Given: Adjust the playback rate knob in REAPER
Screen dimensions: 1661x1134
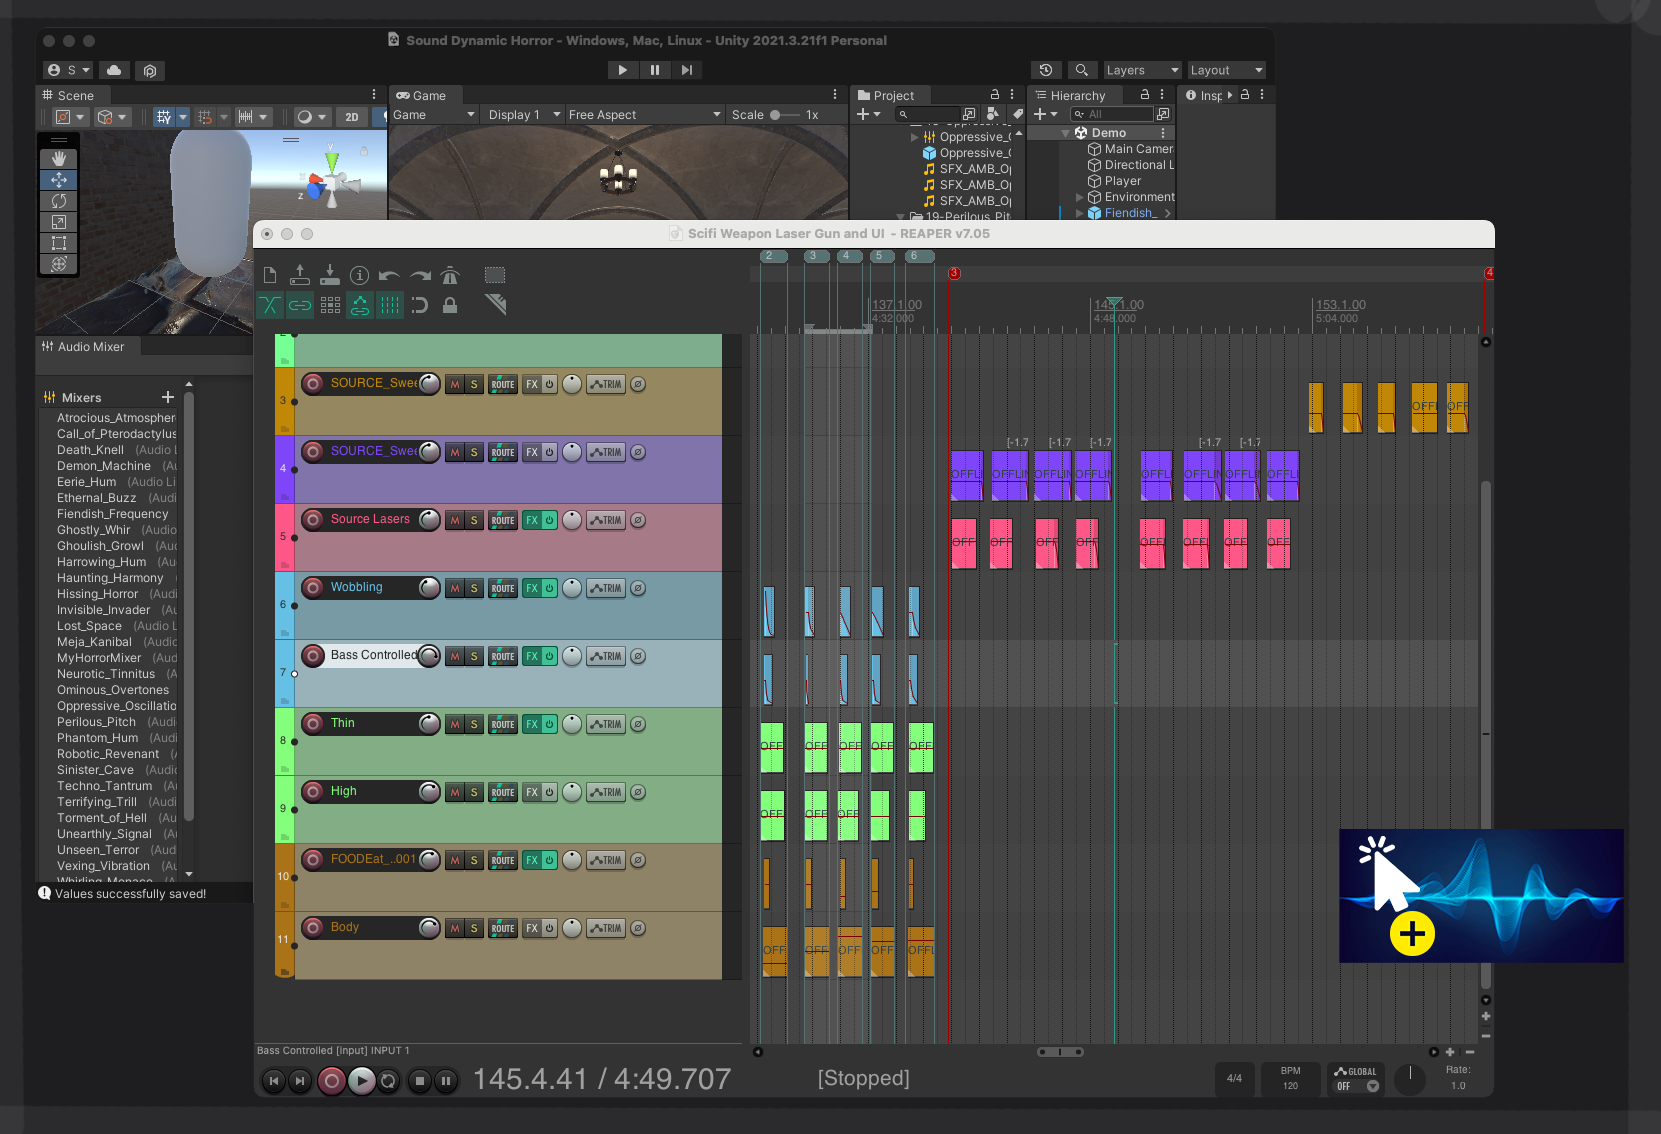Looking at the screenshot, I should (x=1410, y=1078).
